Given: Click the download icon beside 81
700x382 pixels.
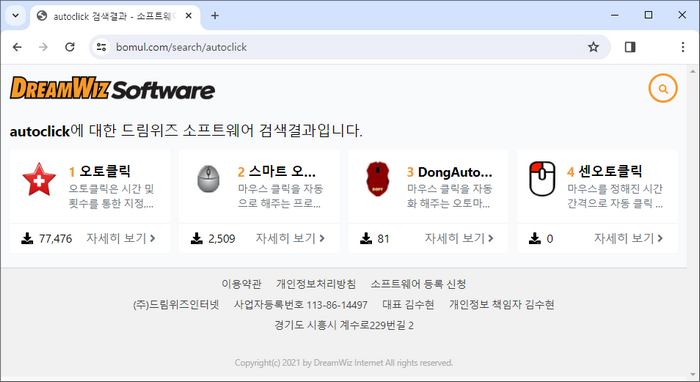Looking at the screenshot, I should click(x=366, y=238).
